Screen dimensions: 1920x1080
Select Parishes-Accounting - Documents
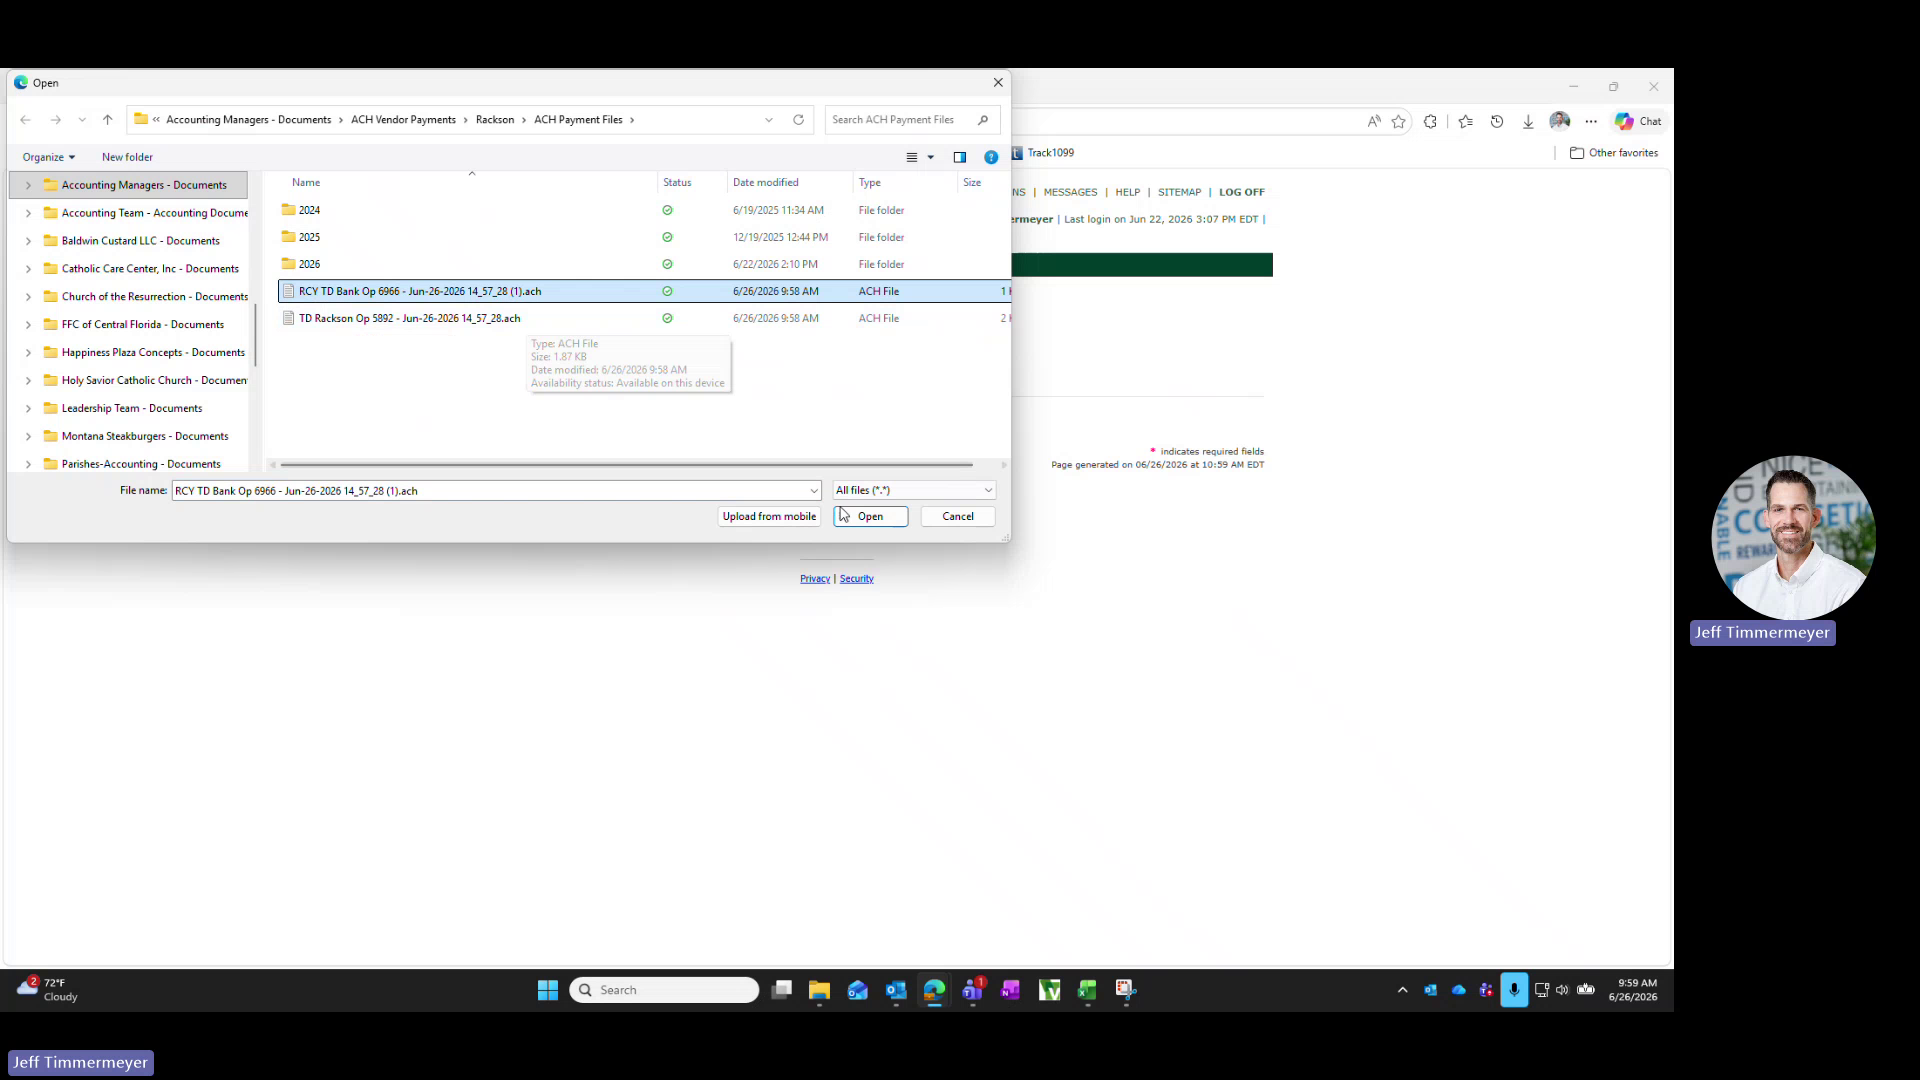coord(140,465)
